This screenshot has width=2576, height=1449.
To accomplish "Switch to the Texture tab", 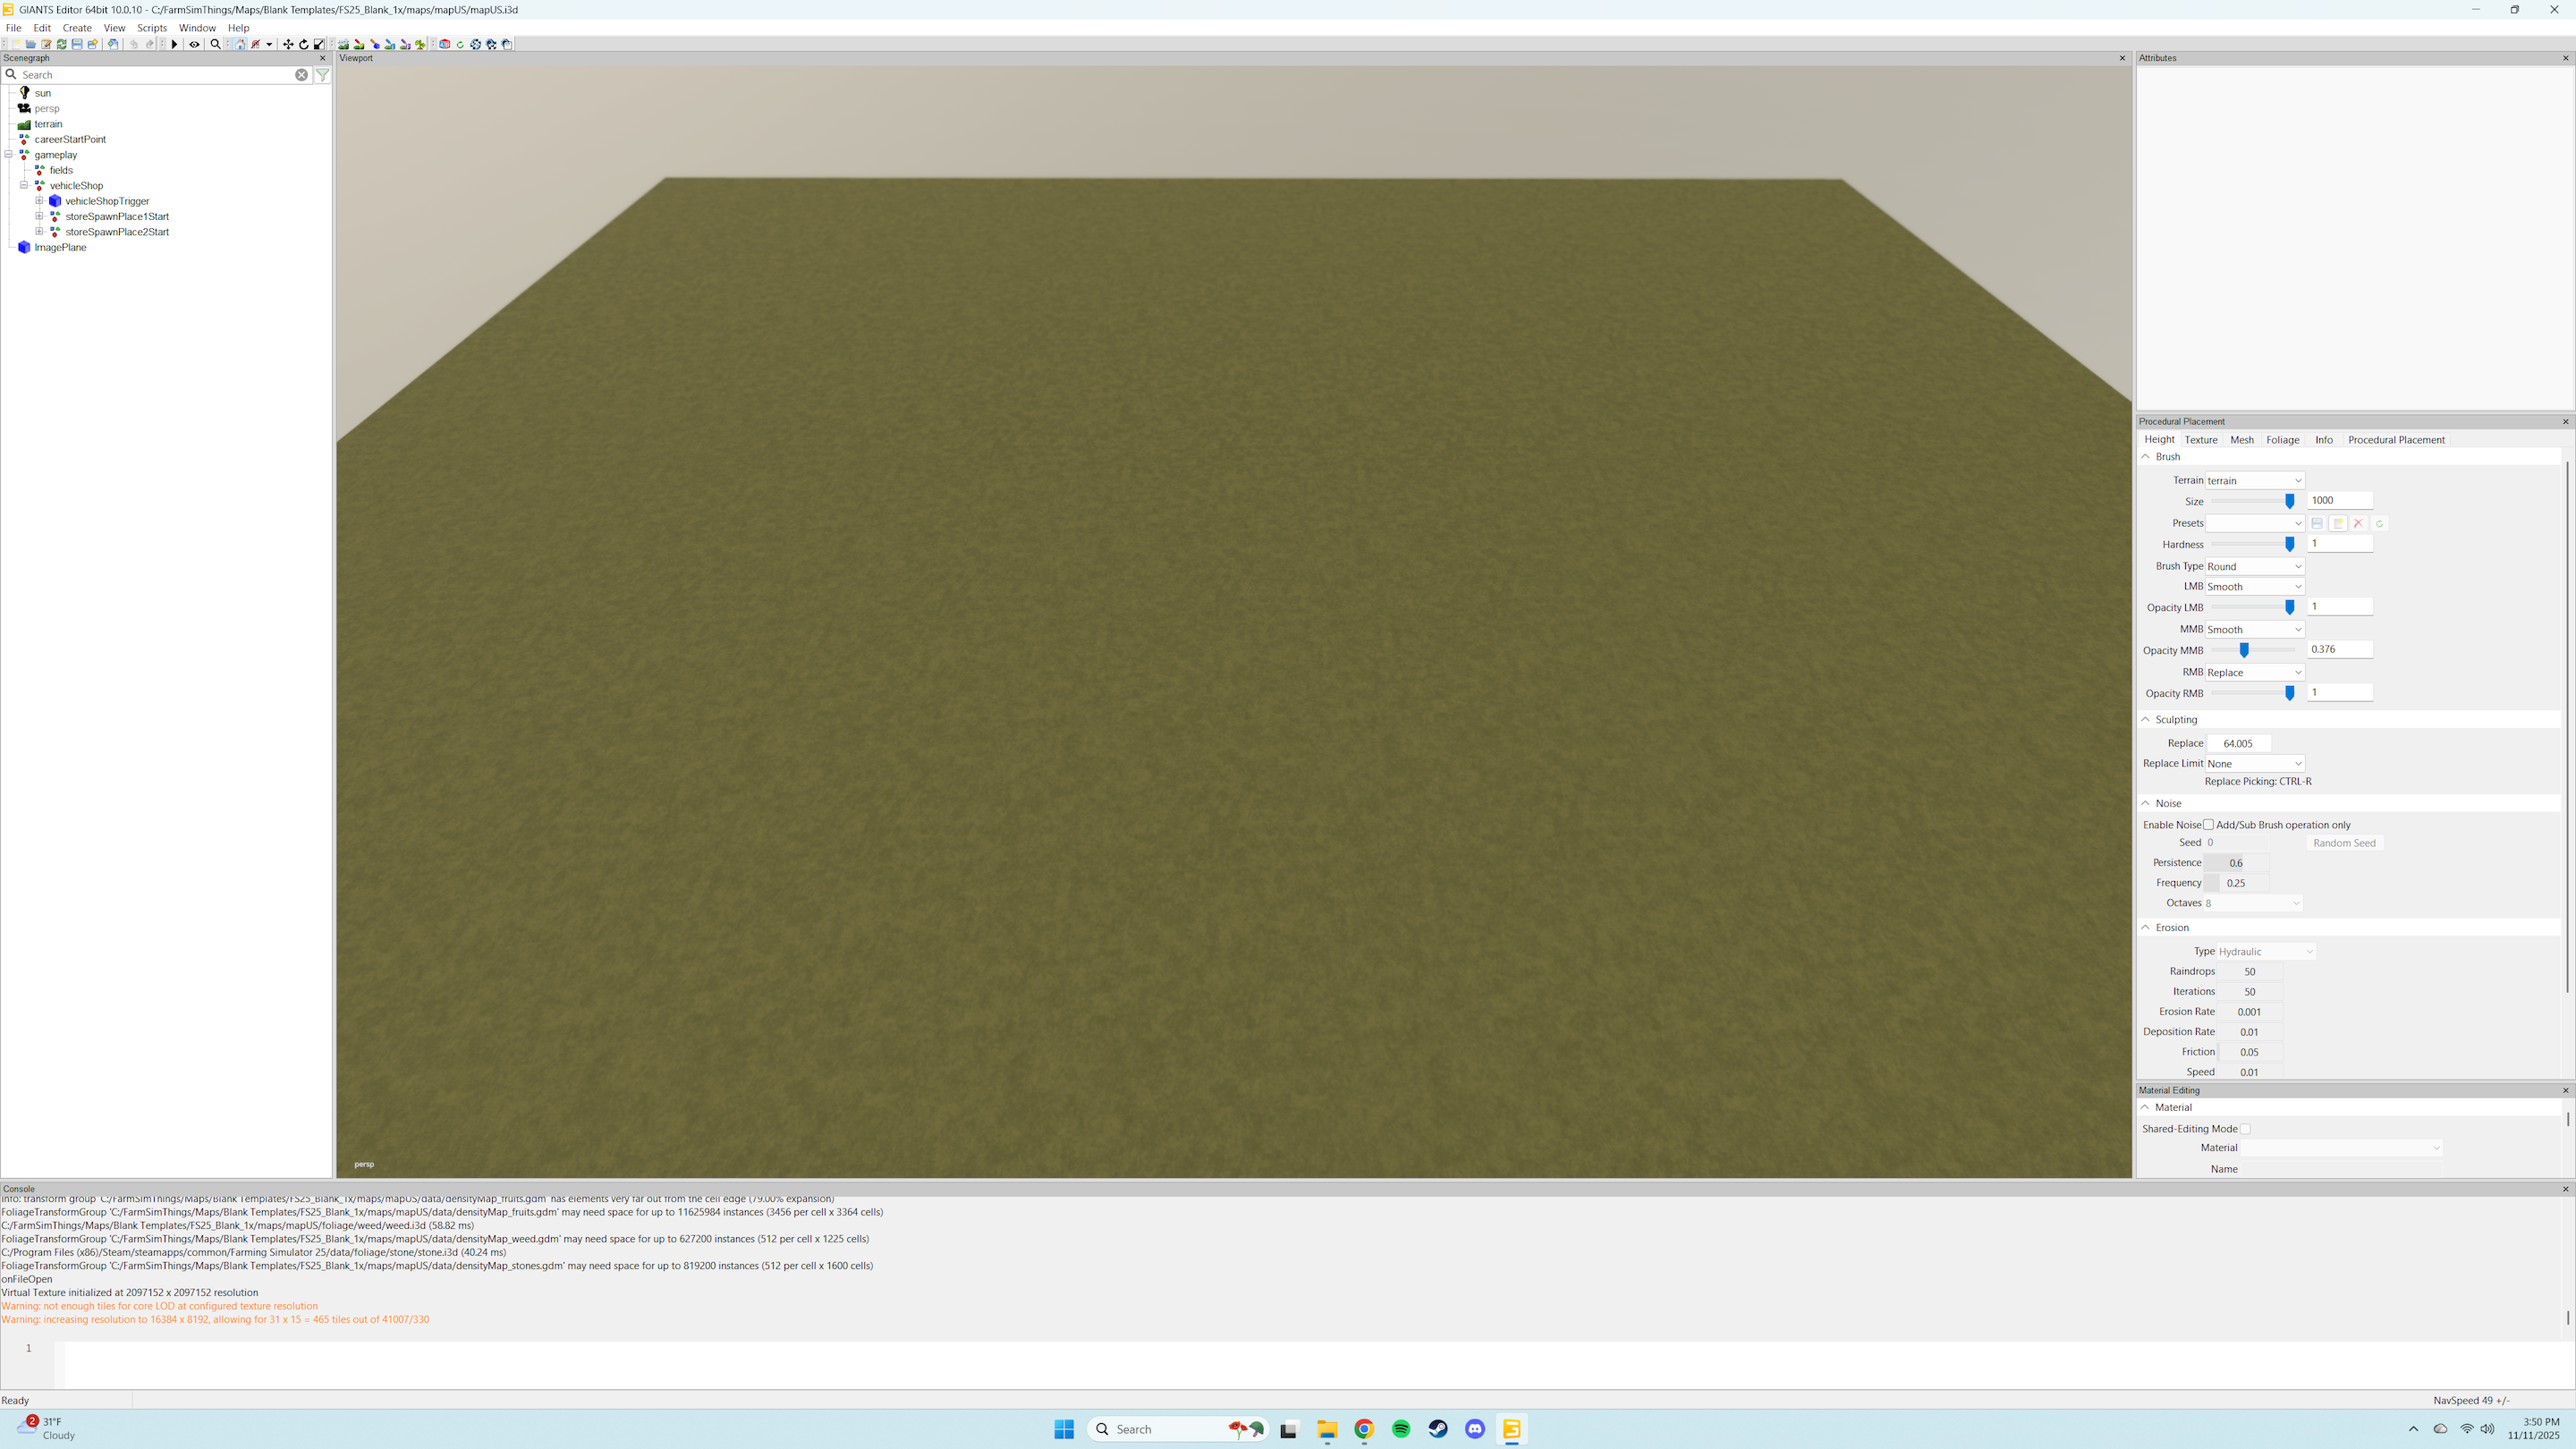I will 2201,439.
